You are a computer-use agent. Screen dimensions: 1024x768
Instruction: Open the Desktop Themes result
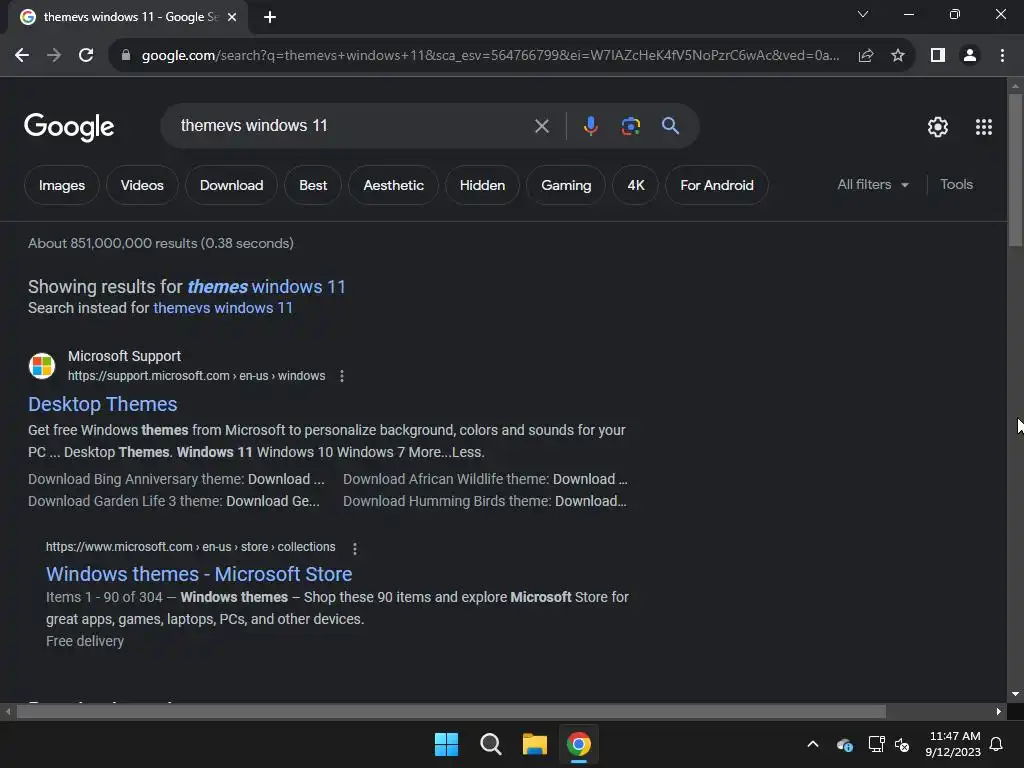tap(103, 404)
